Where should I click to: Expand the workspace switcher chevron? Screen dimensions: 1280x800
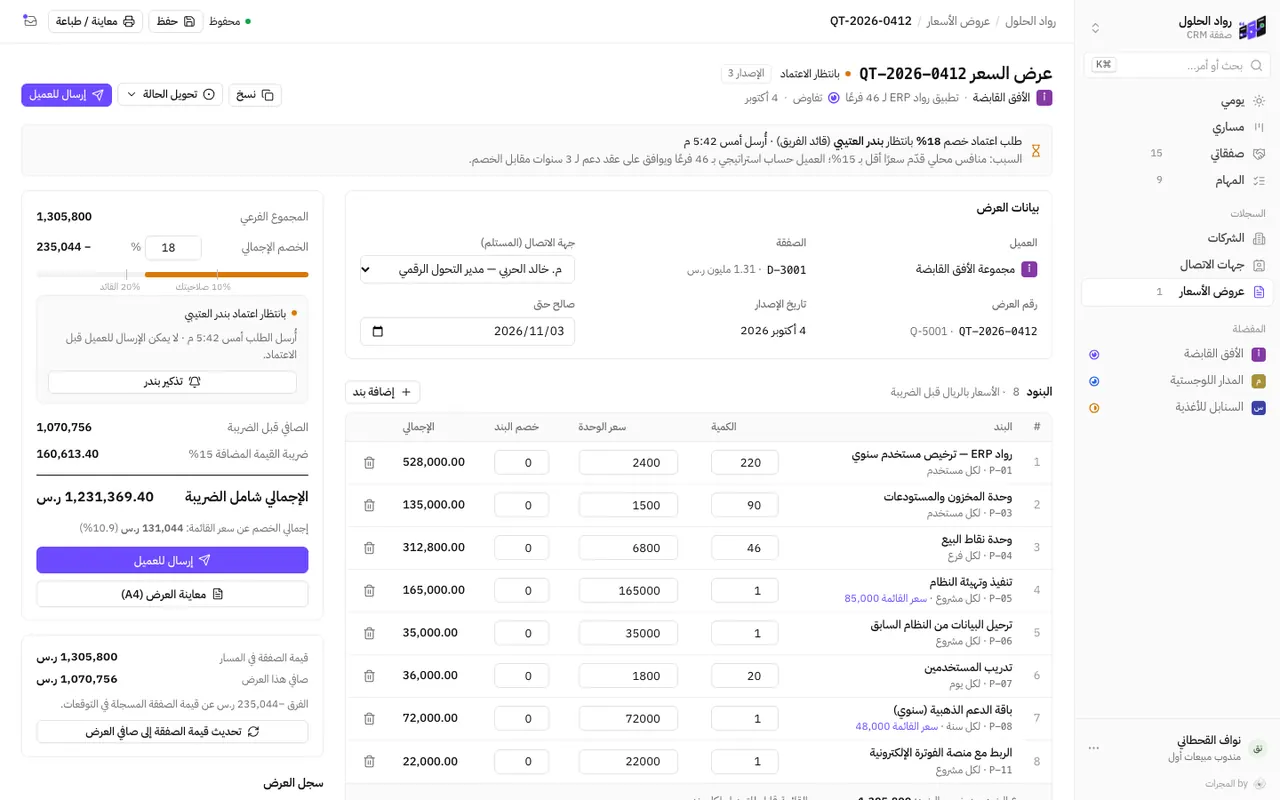pyautogui.click(x=1095, y=28)
